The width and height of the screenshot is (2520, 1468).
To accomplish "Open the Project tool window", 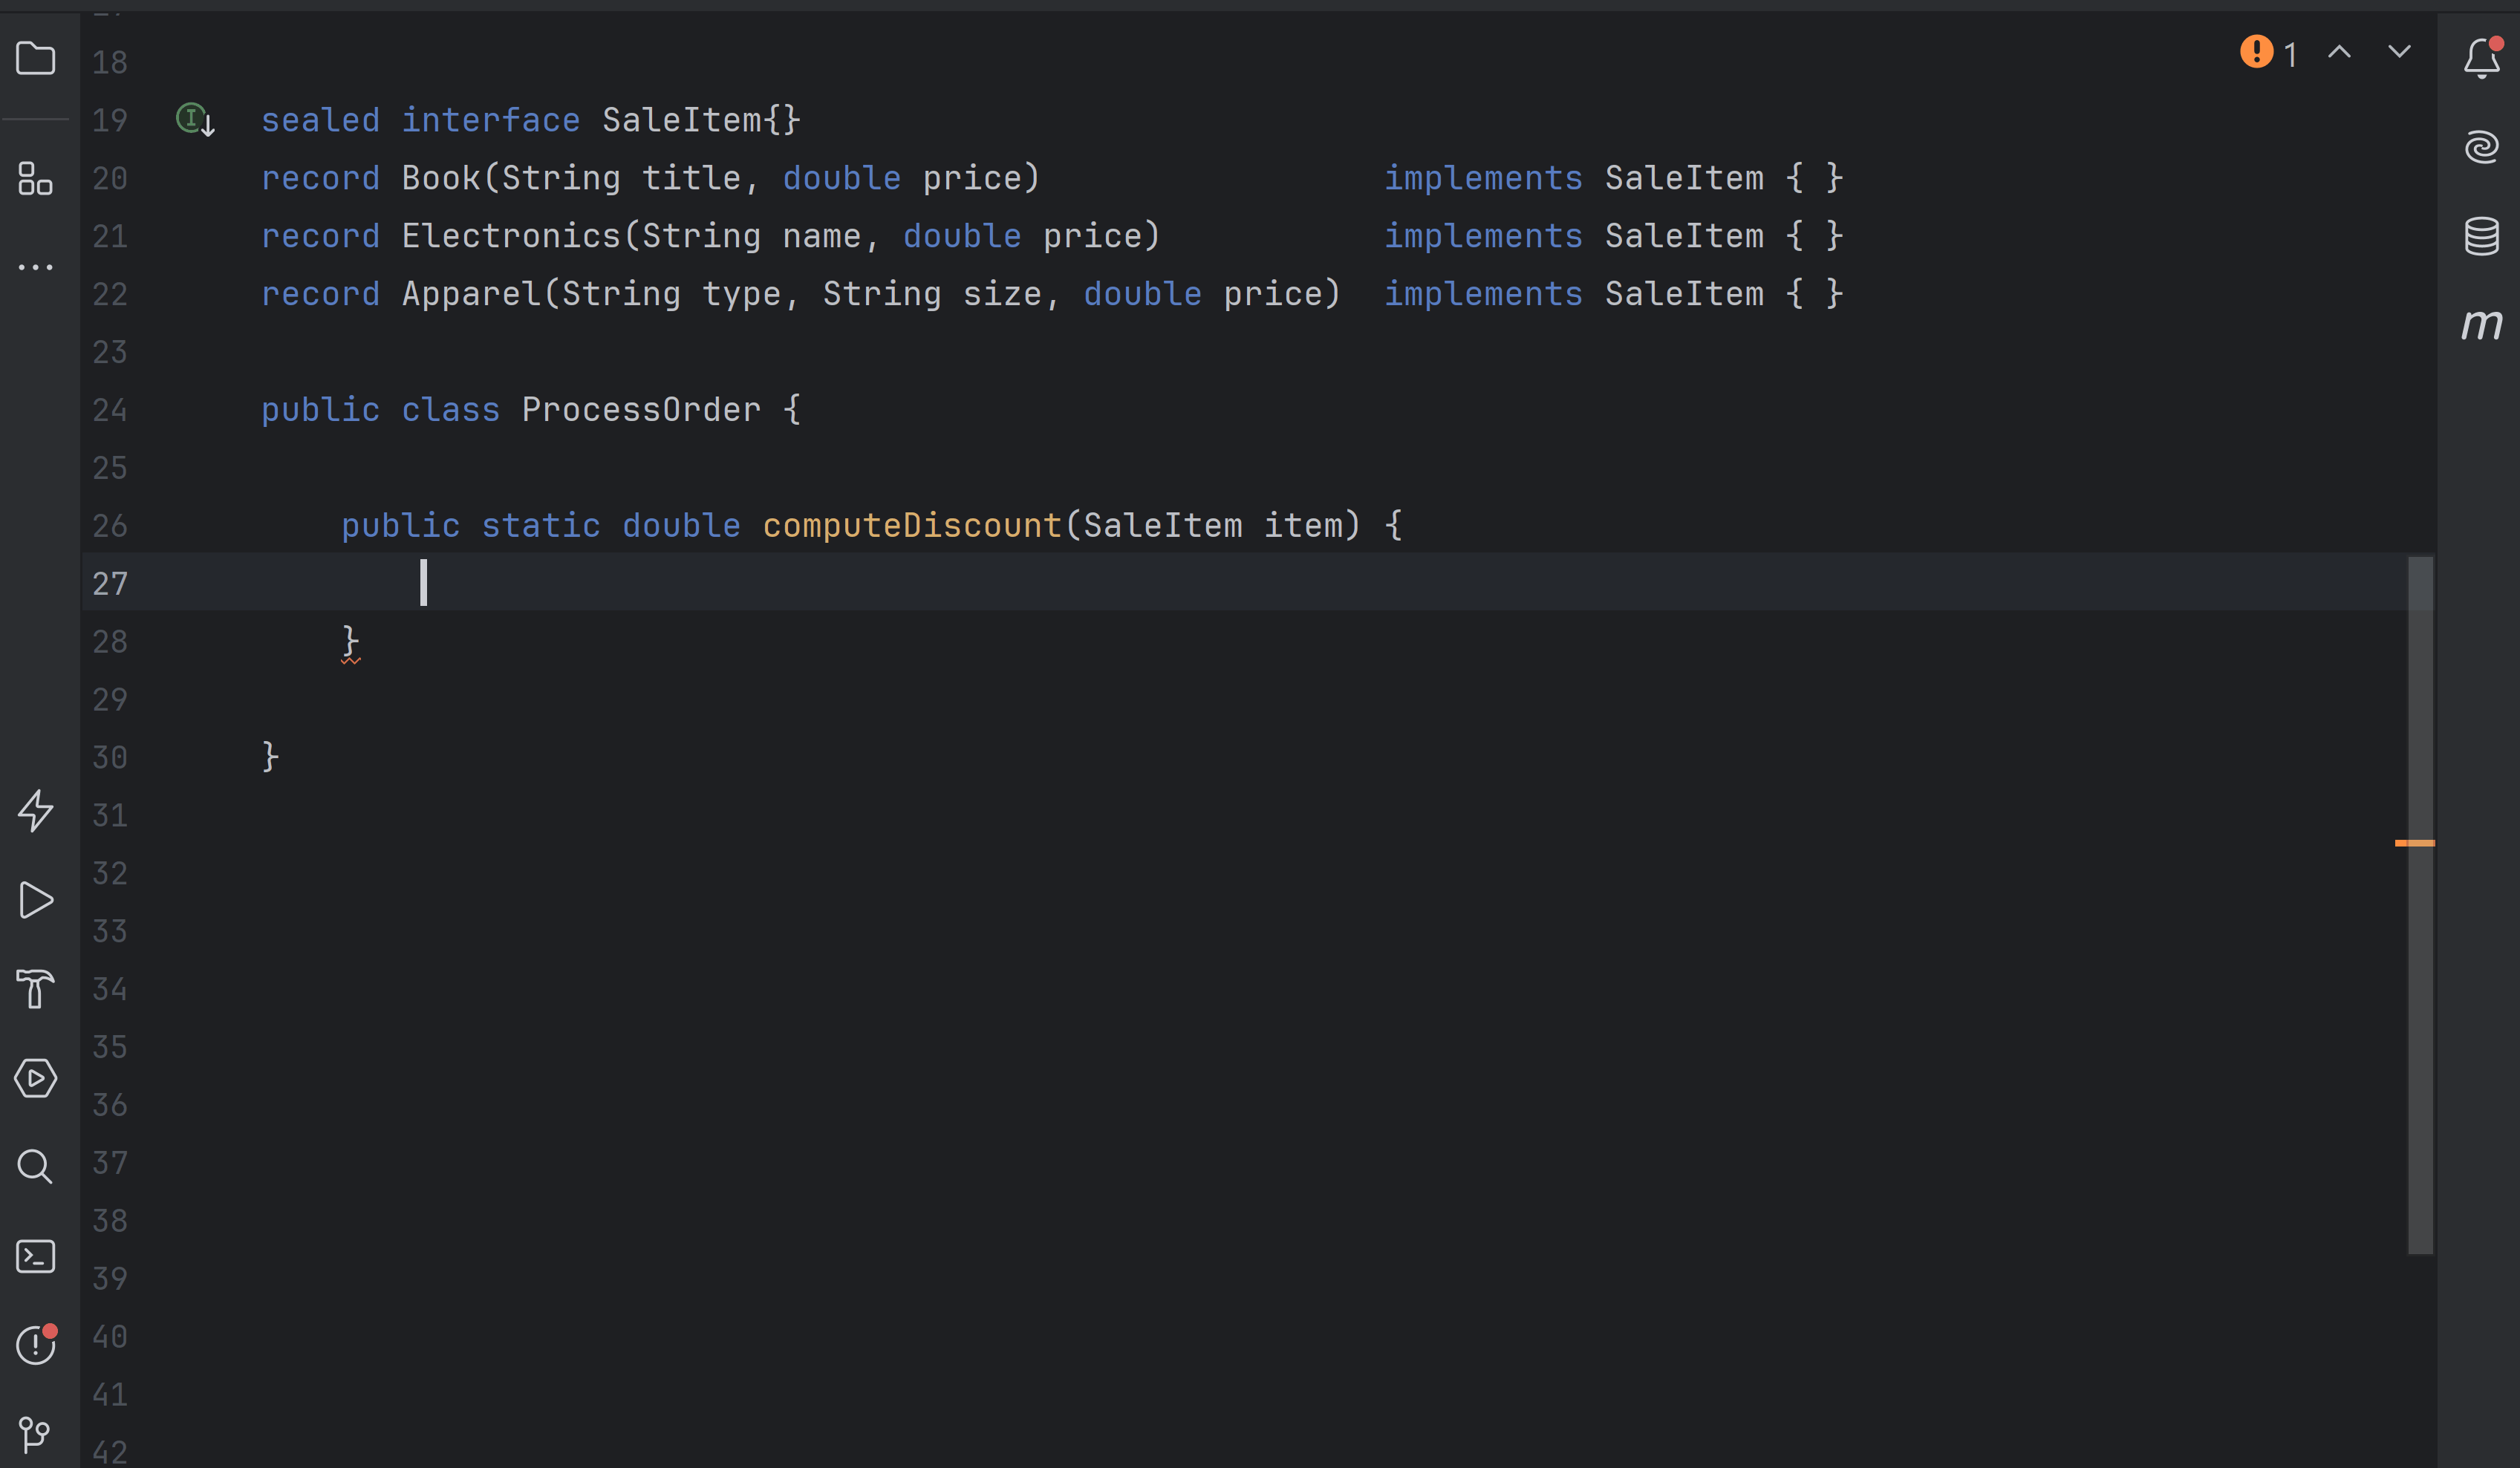I will (x=36, y=59).
